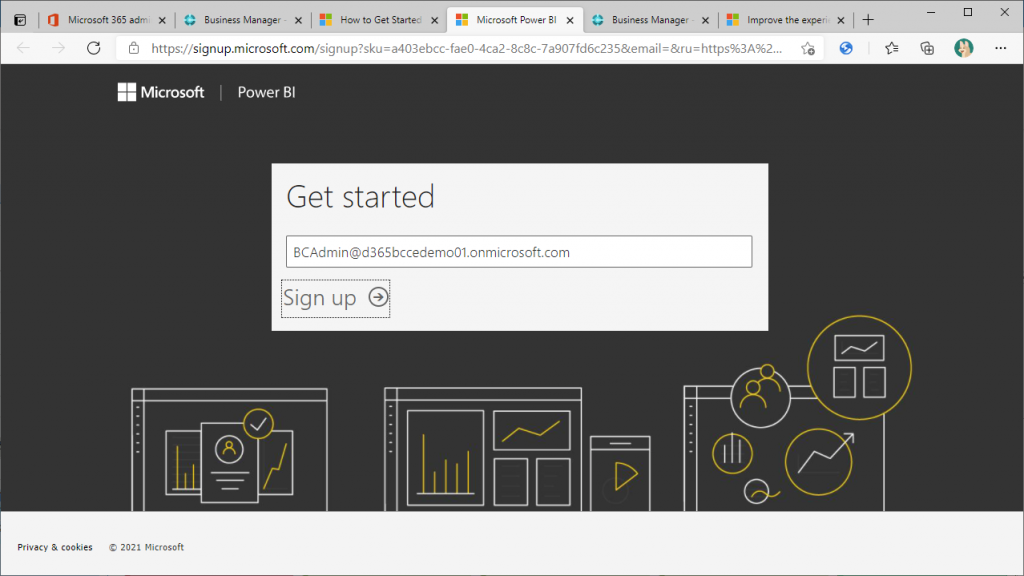Close the Improve the experience tab
1024x576 pixels.
coord(841,20)
